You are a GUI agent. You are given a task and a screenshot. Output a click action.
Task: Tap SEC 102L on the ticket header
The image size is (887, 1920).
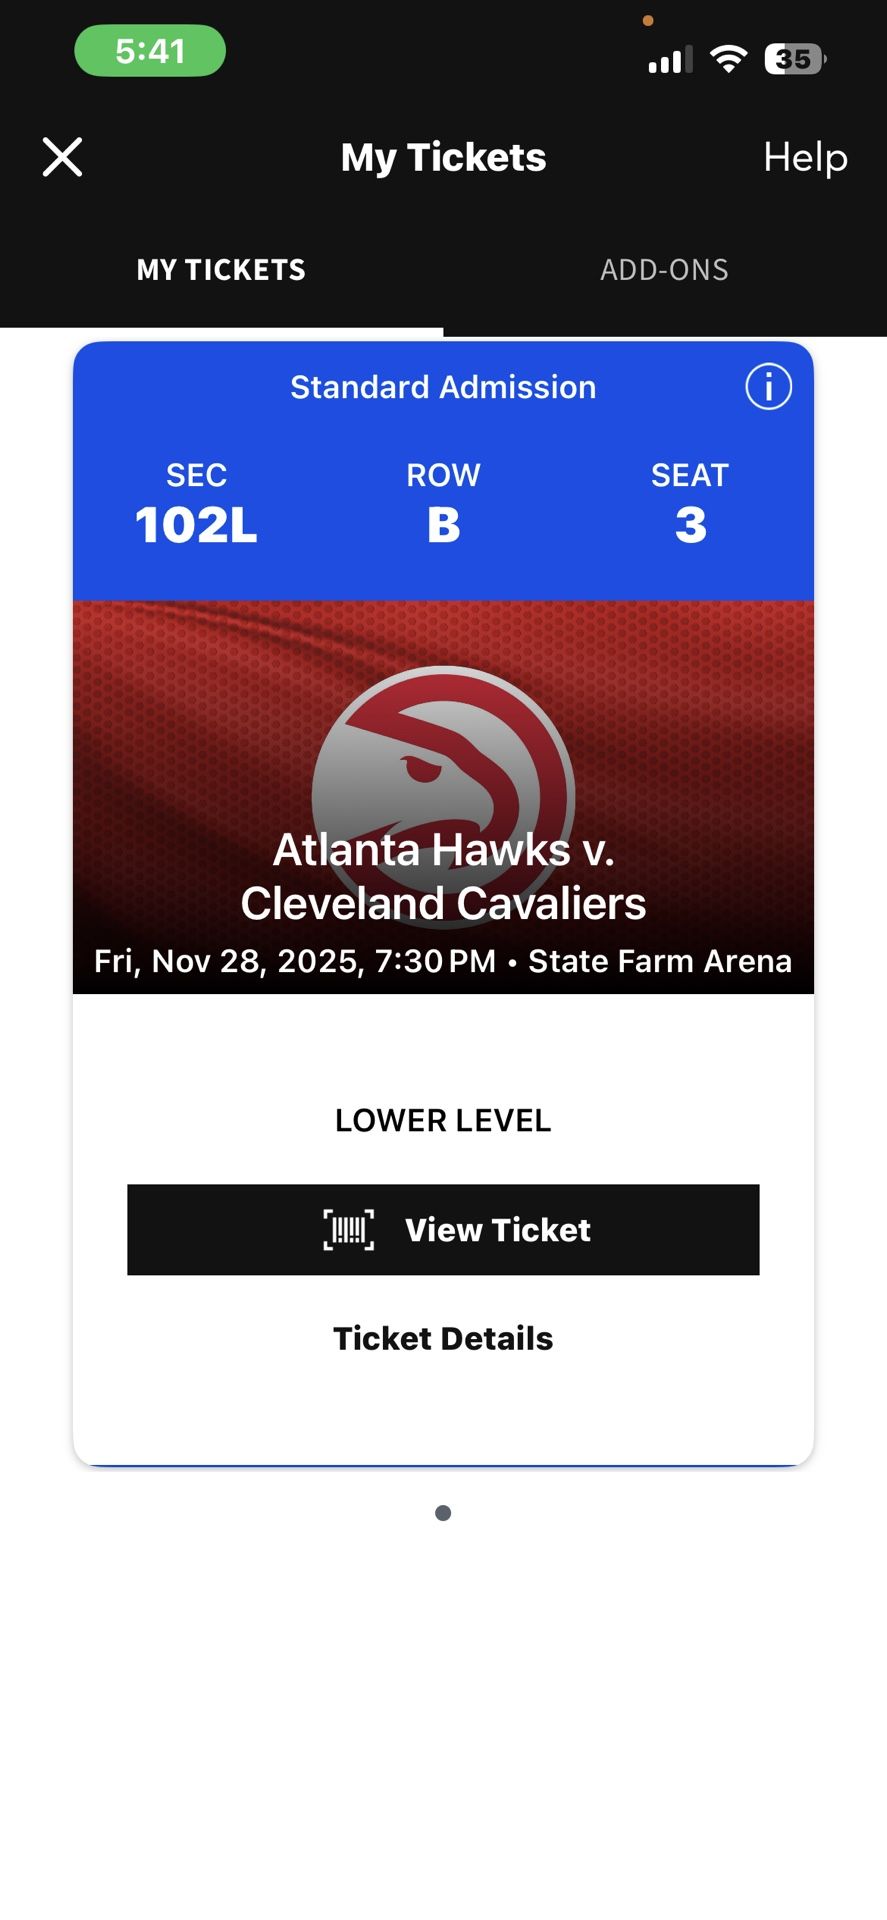click(x=196, y=505)
